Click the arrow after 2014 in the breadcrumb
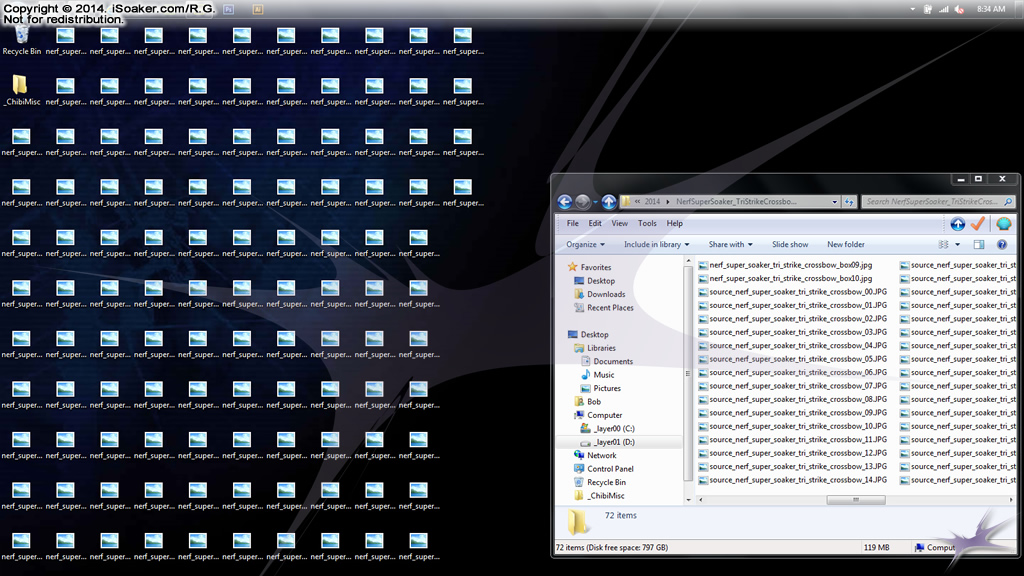This screenshot has height=576, width=1024. point(668,202)
